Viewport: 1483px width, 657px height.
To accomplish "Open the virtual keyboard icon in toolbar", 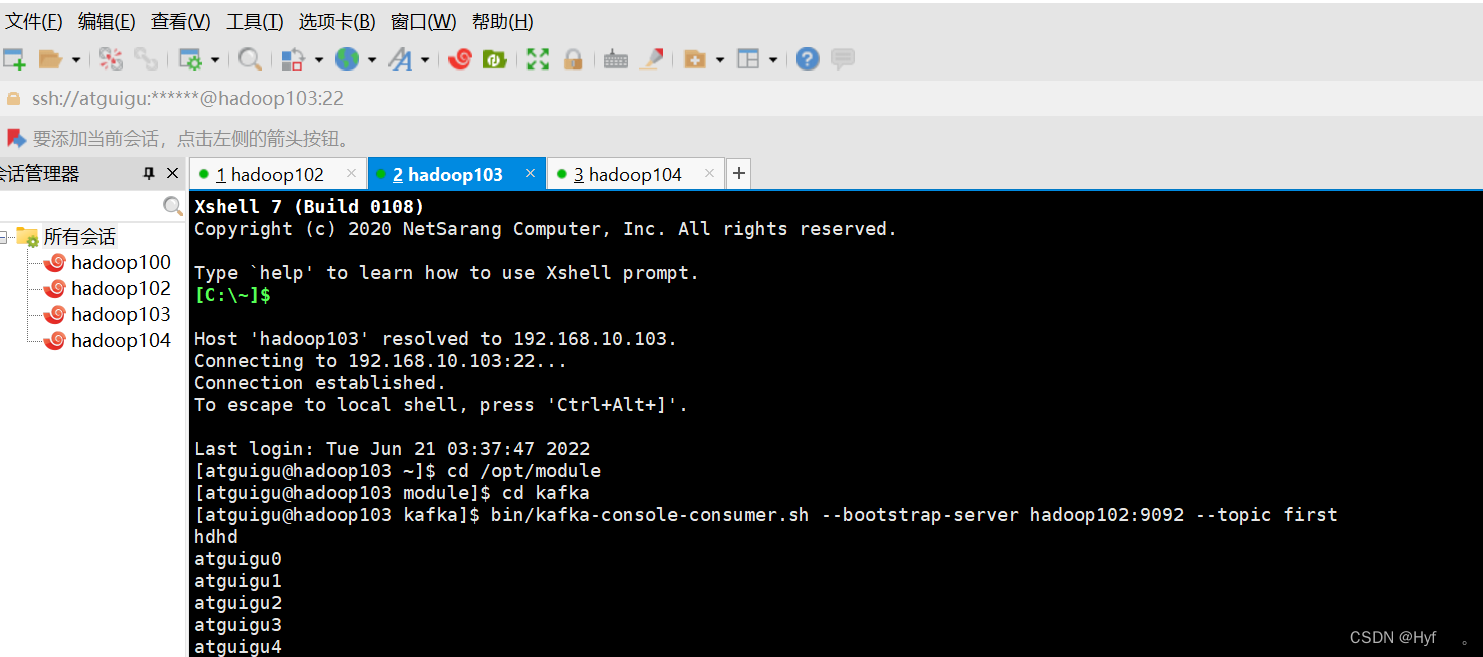I will coord(616,60).
